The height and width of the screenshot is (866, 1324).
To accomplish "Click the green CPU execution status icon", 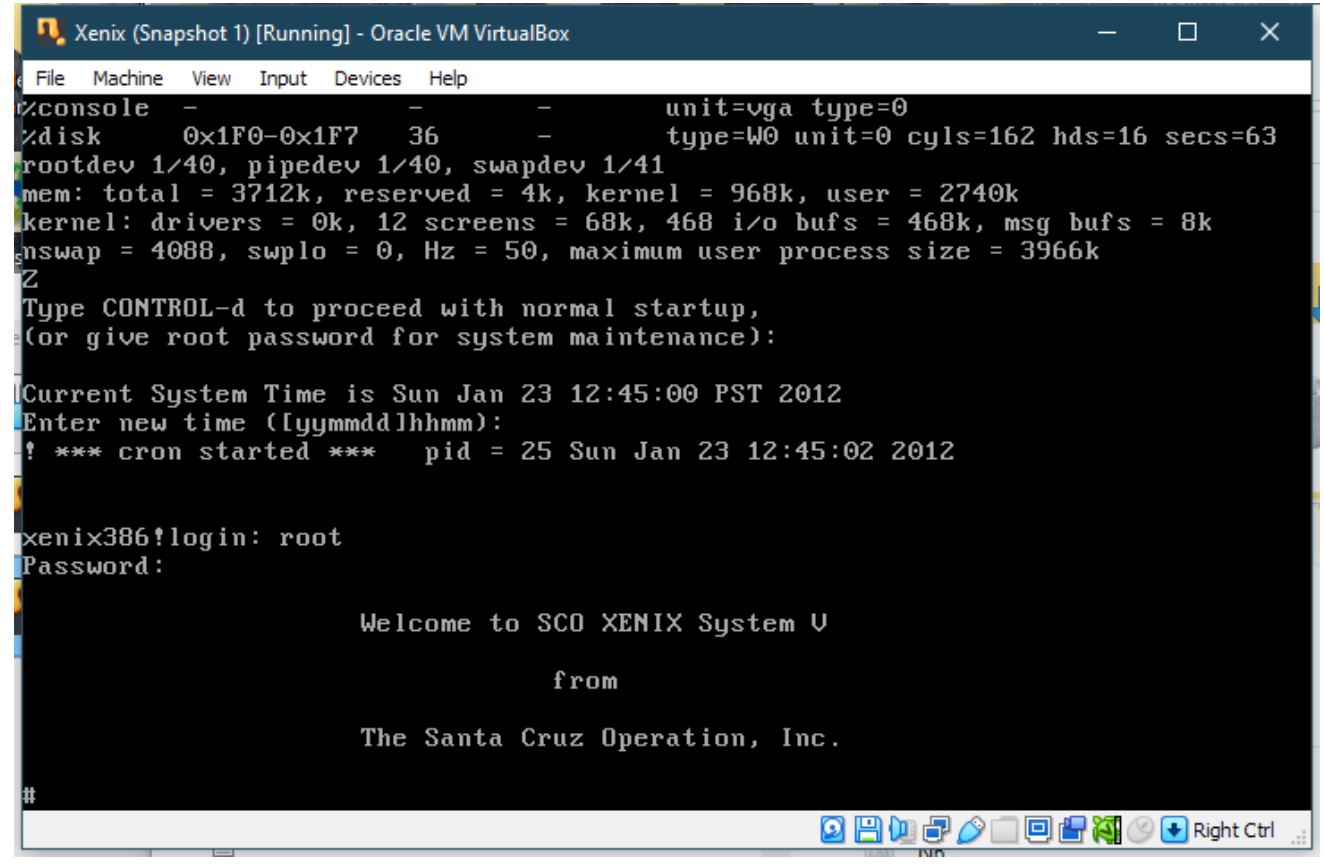I will click(x=1106, y=830).
